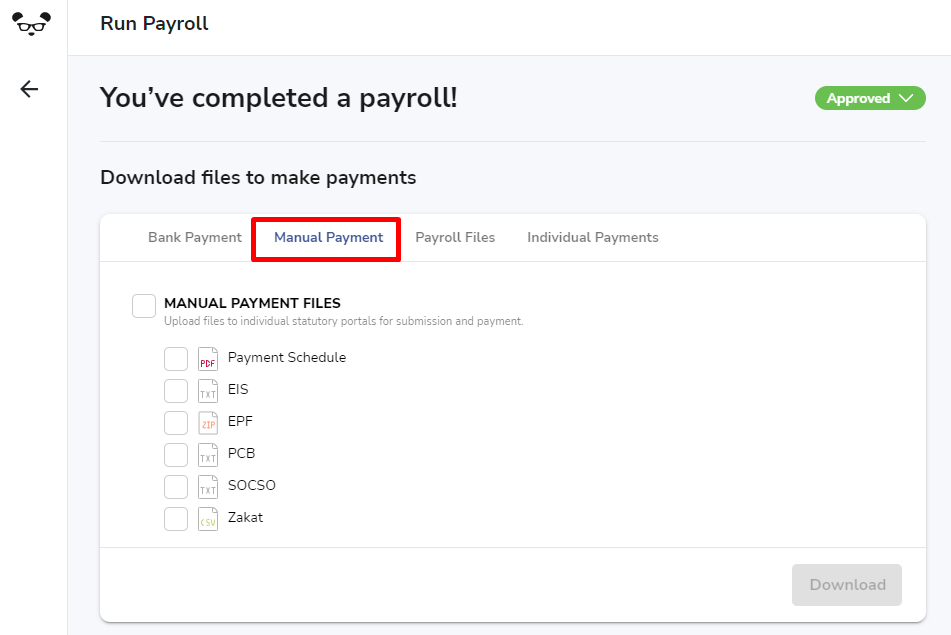Select the EPF file checkbox
This screenshot has height=635, width=951.
(x=176, y=423)
